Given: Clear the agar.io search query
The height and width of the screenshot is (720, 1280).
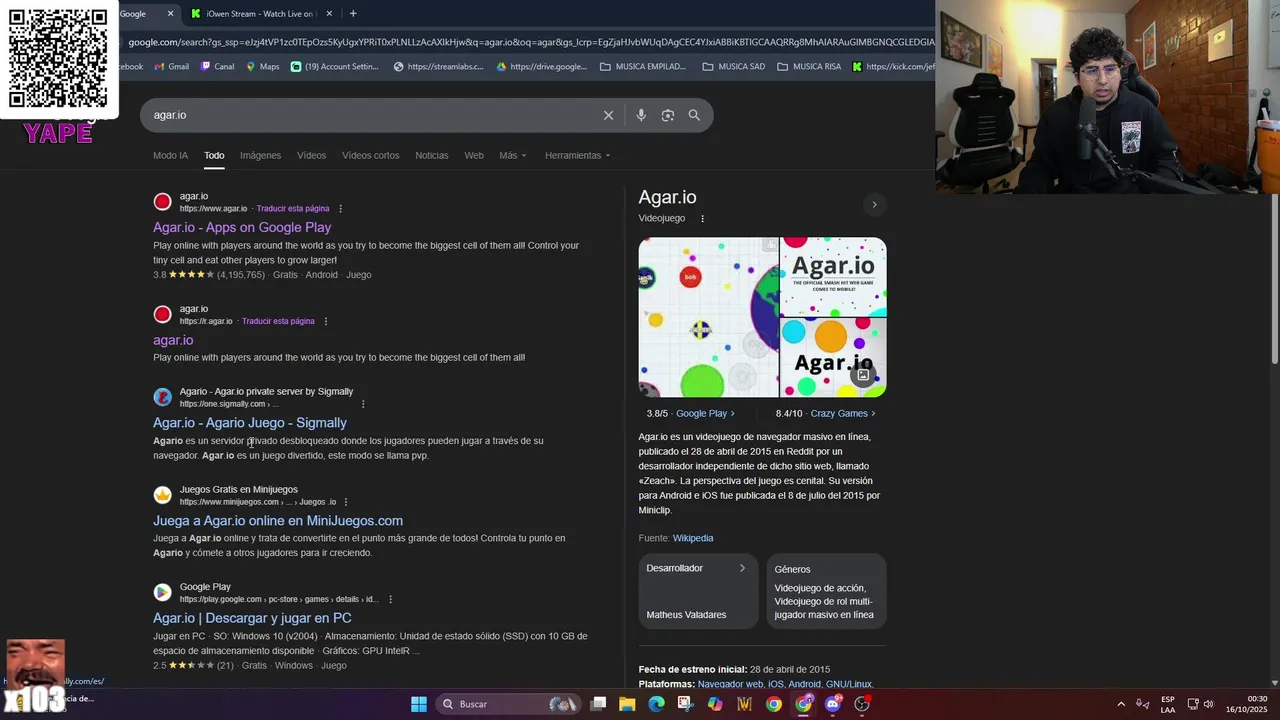Looking at the screenshot, I should (608, 115).
